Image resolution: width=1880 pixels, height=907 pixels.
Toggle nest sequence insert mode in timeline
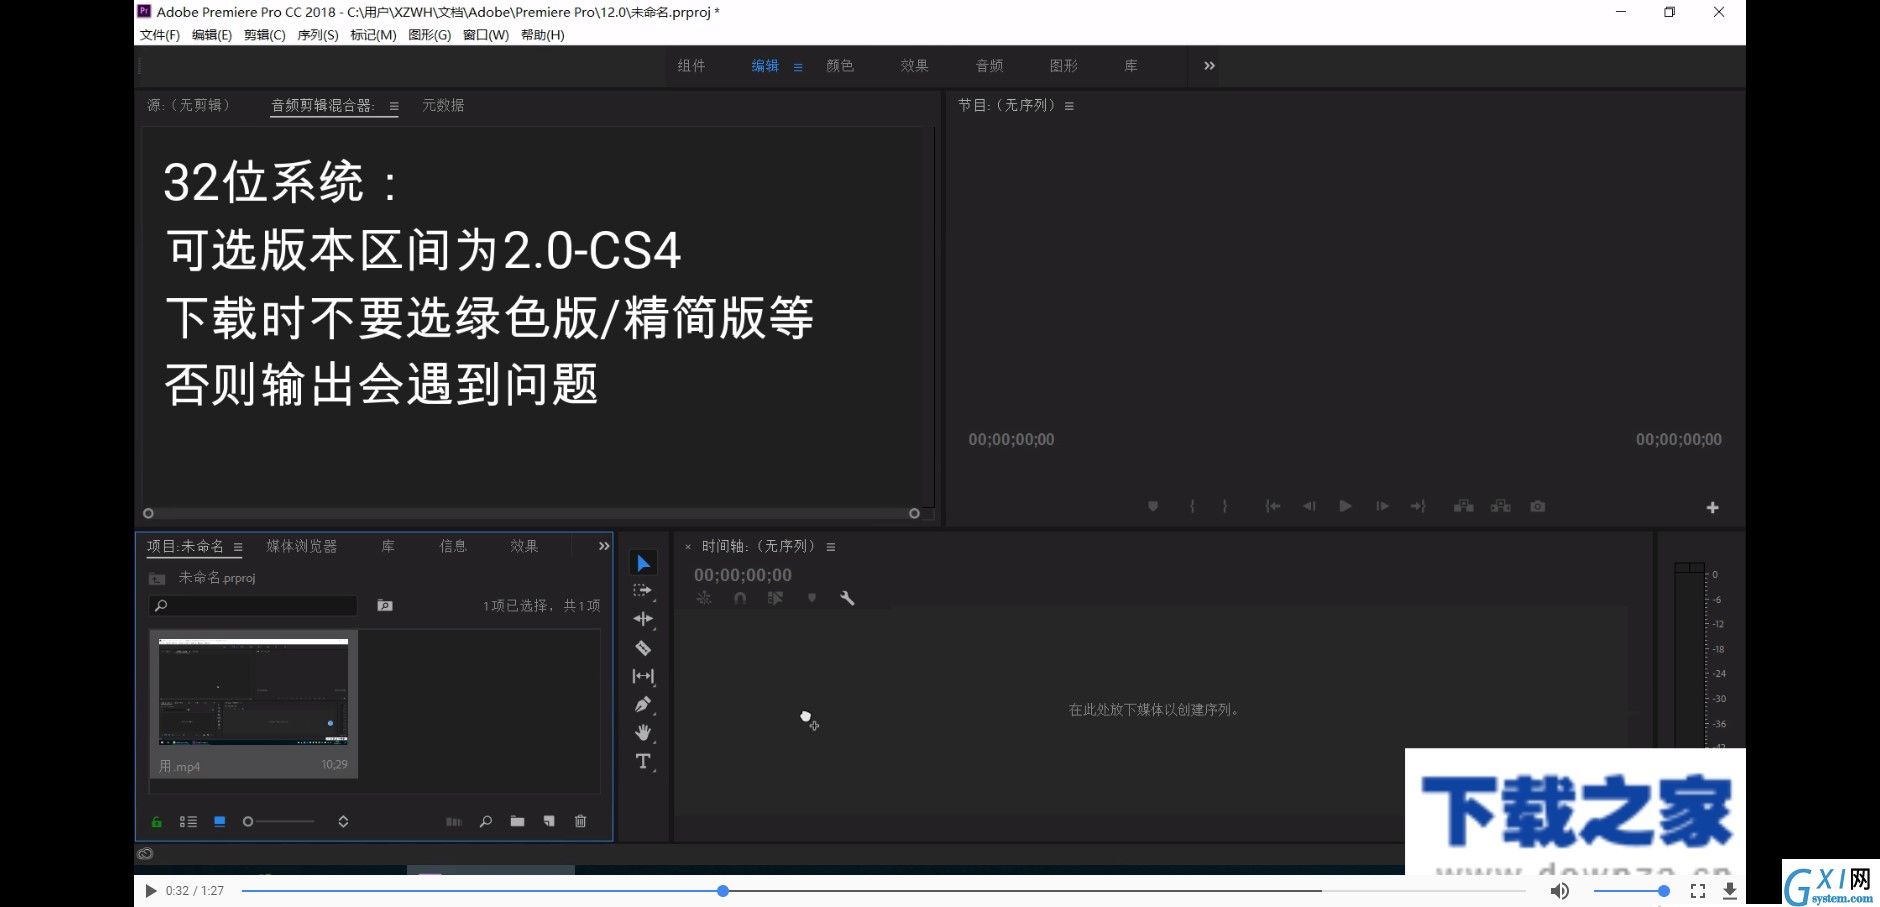pos(704,598)
